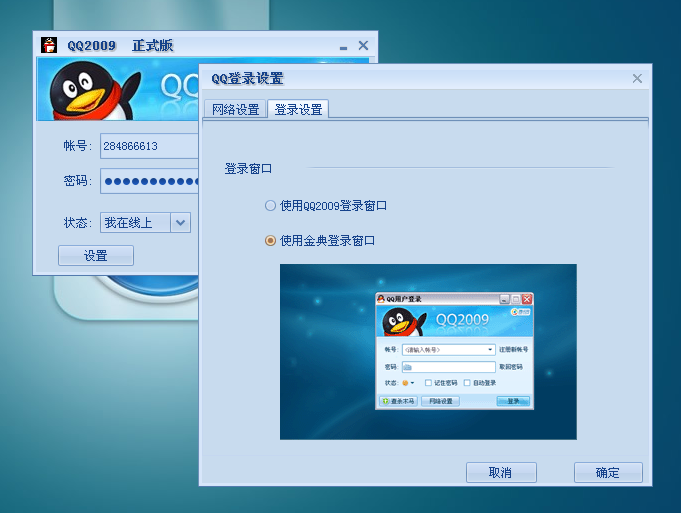Viewport: 681px width, 513px height.
Task: Expand the 状态 dropdown arrow
Action: (x=181, y=223)
